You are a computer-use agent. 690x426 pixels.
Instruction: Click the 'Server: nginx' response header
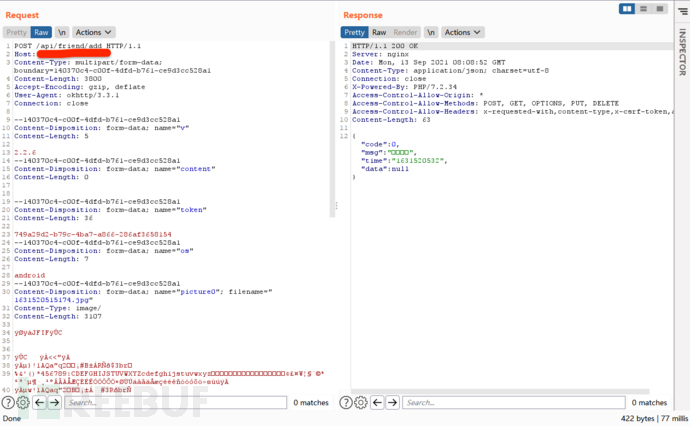click(x=380, y=54)
